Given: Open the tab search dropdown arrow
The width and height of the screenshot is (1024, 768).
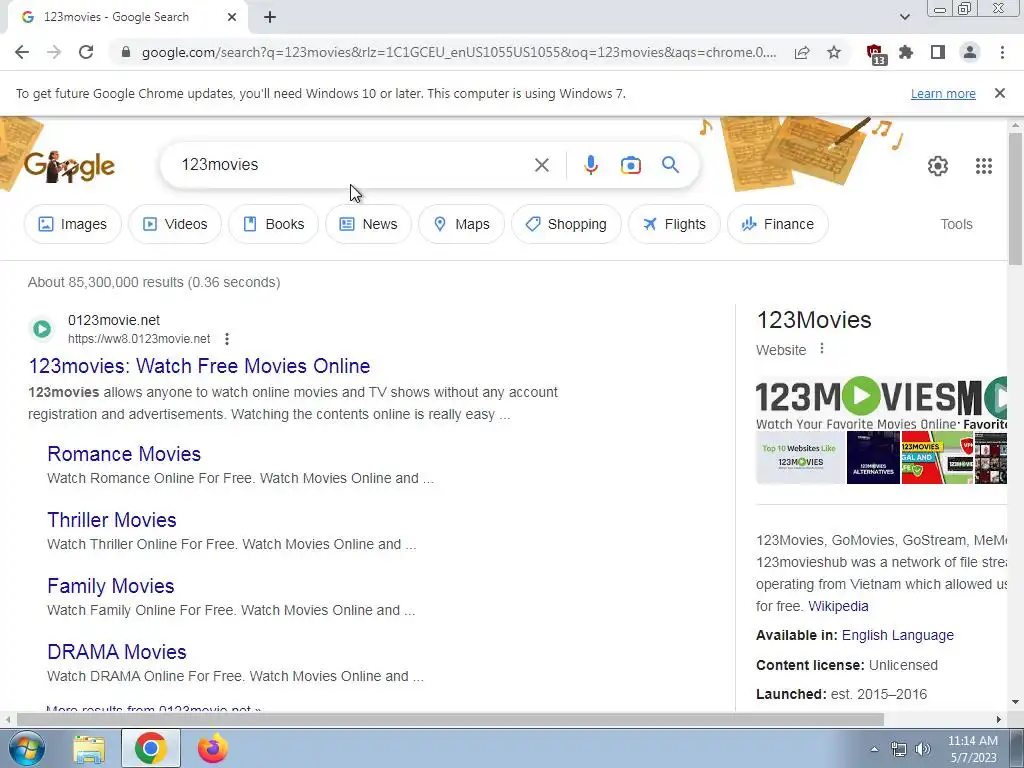Looking at the screenshot, I should (904, 17).
